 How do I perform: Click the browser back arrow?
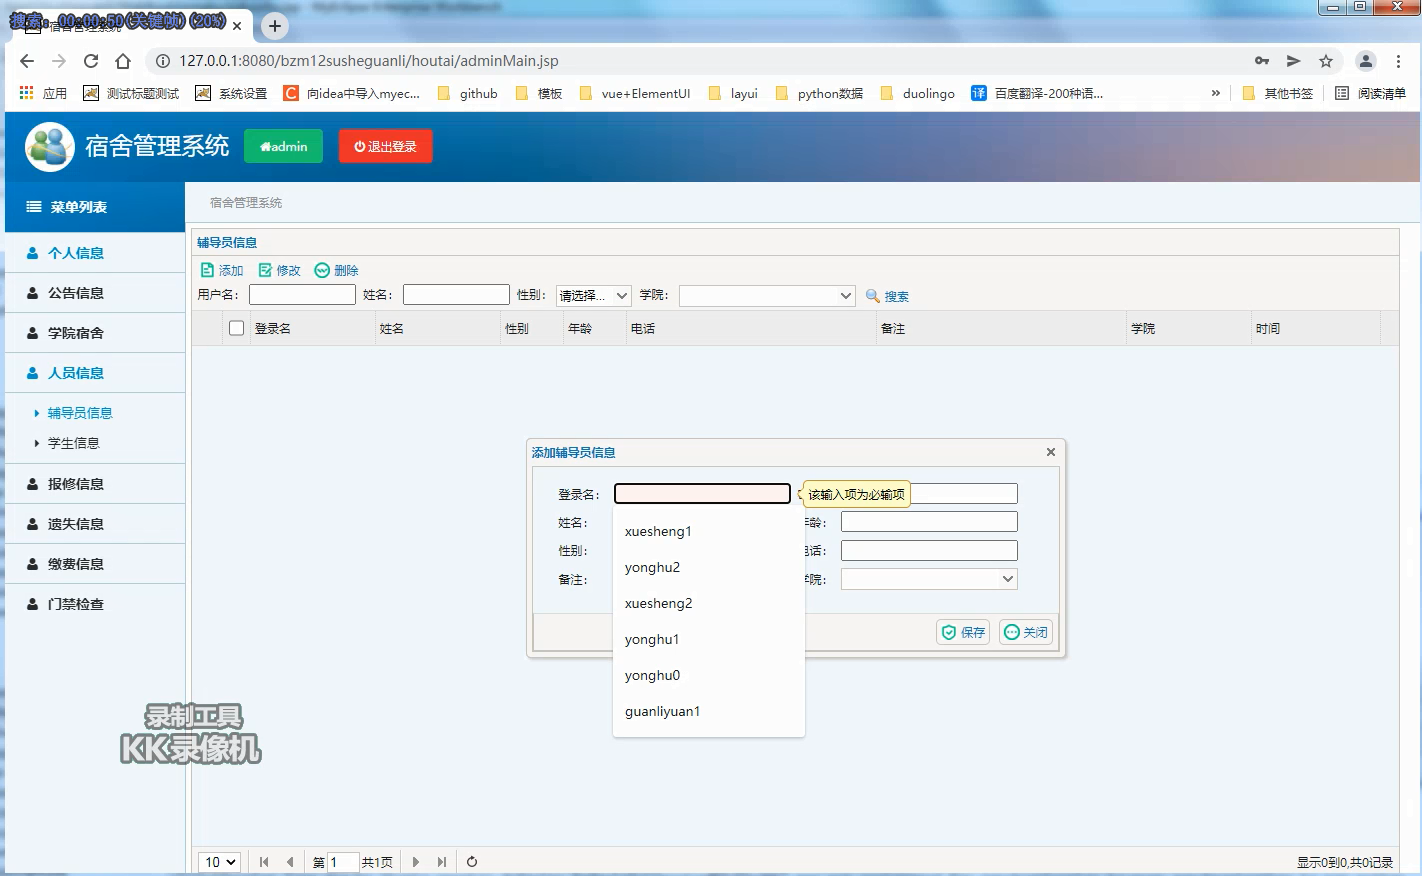point(27,61)
